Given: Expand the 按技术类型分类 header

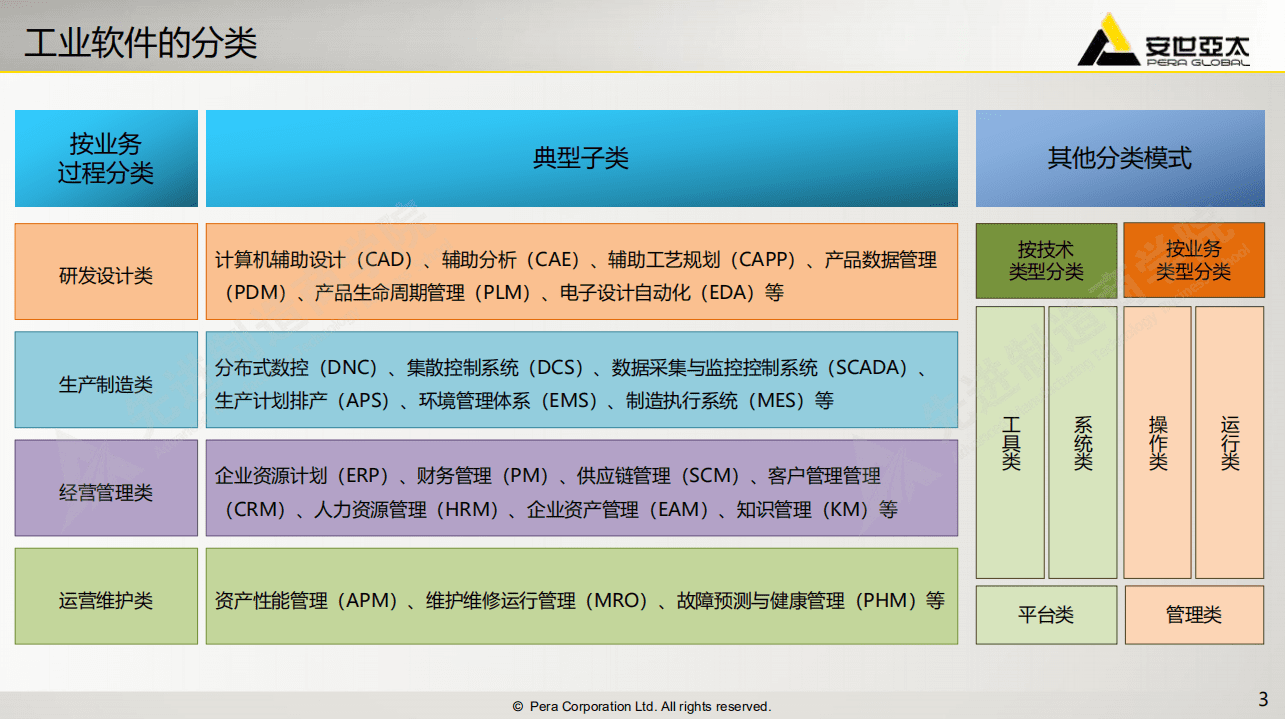Looking at the screenshot, I should point(1046,261).
